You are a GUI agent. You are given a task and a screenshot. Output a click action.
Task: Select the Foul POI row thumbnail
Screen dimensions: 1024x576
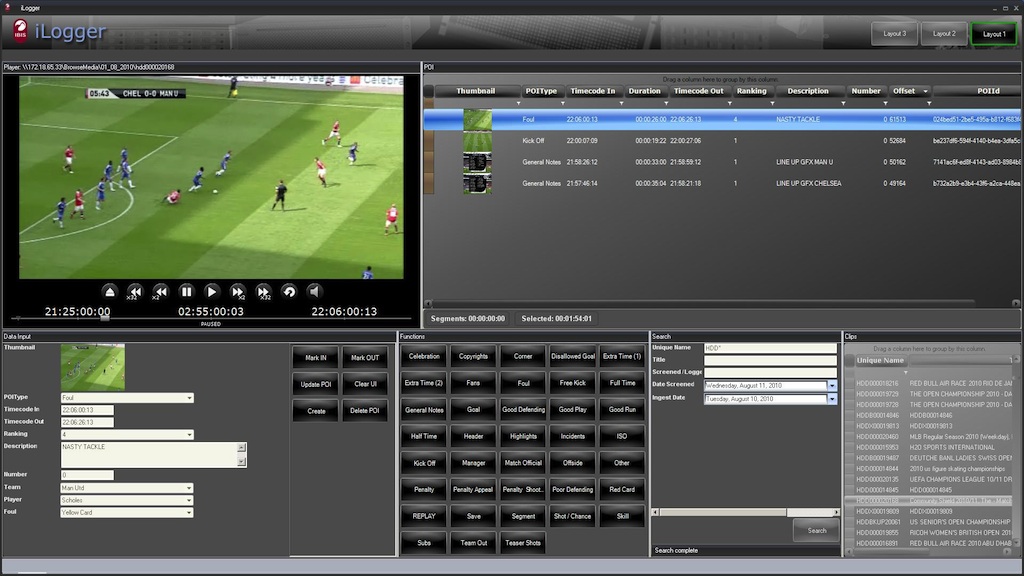tap(477, 120)
